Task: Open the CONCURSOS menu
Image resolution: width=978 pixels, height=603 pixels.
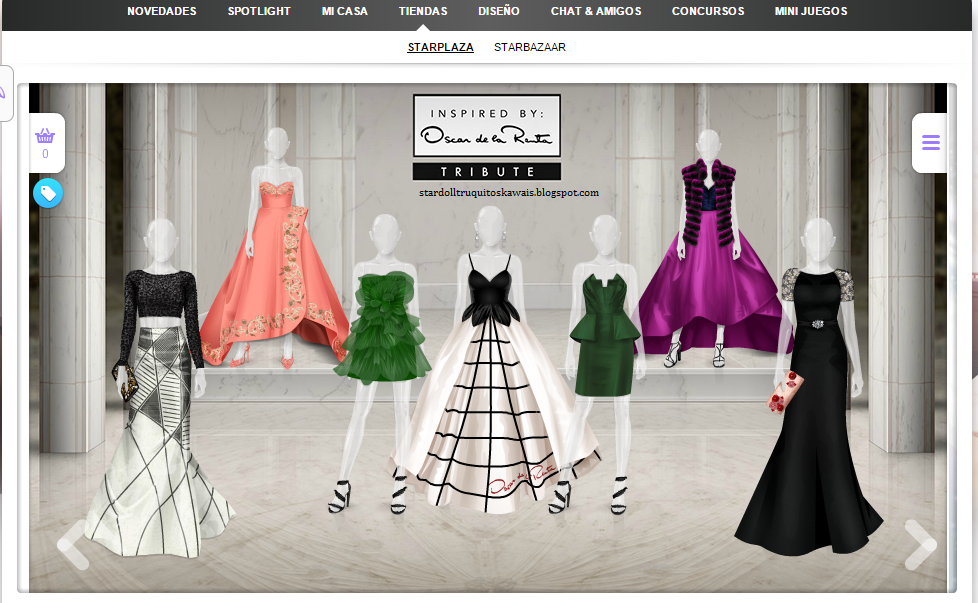Action: click(708, 11)
